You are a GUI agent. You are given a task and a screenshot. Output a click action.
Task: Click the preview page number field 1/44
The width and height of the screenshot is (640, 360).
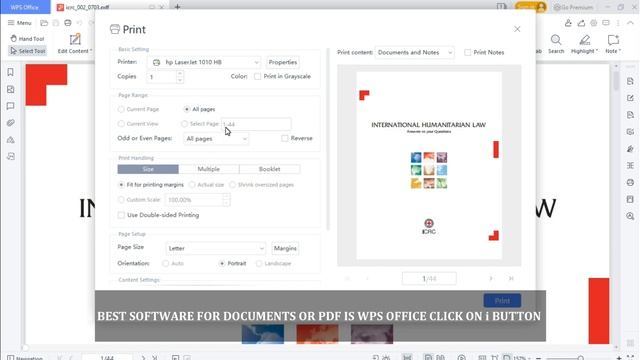[429, 278]
